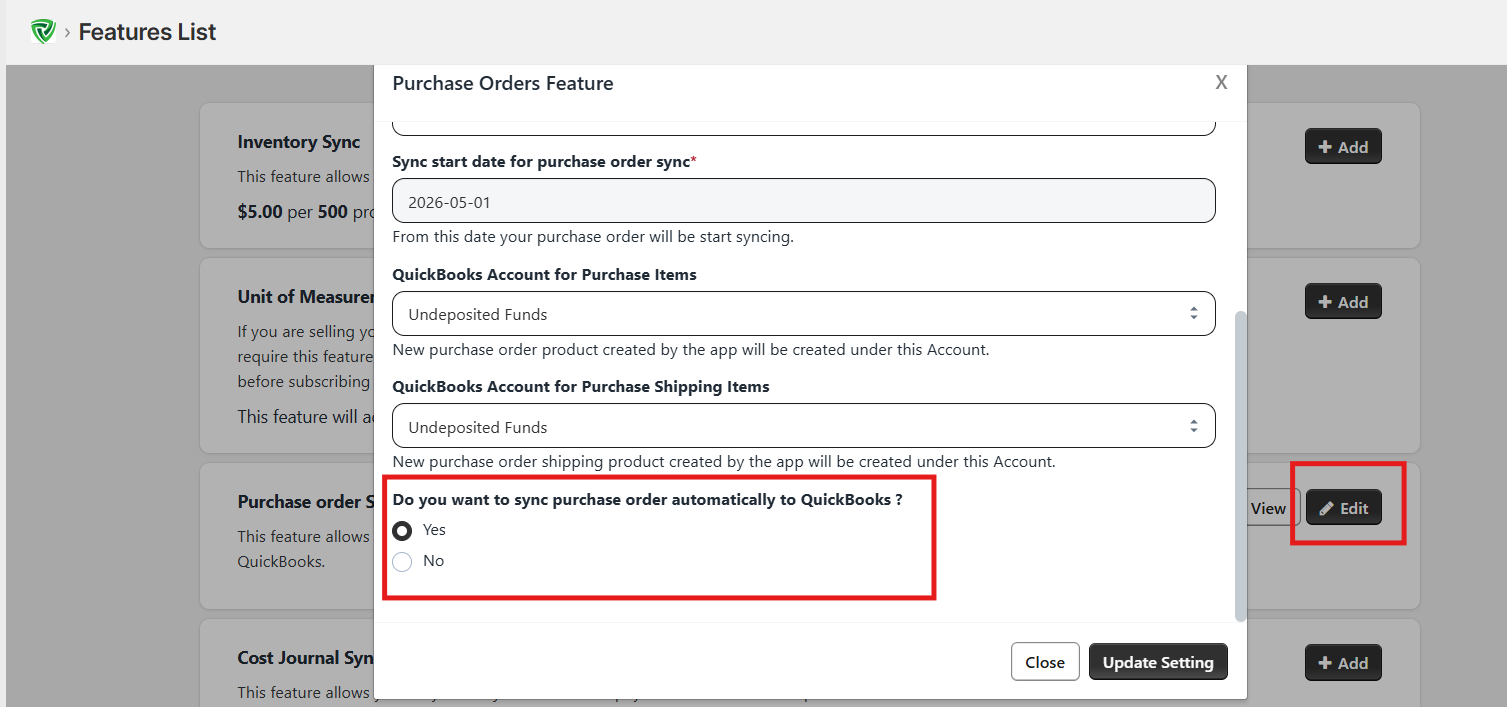
Task: Open QuickBooks Account for Purchase Items dropdown
Action: pyautogui.click(x=804, y=314)
